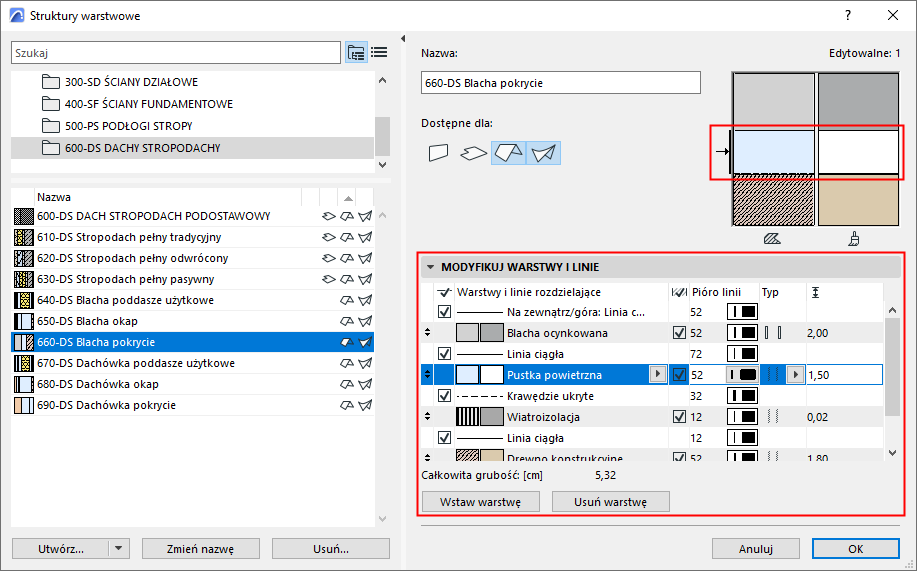
Task: Click the surface paintbrush icon under preview
Action: 854,239
